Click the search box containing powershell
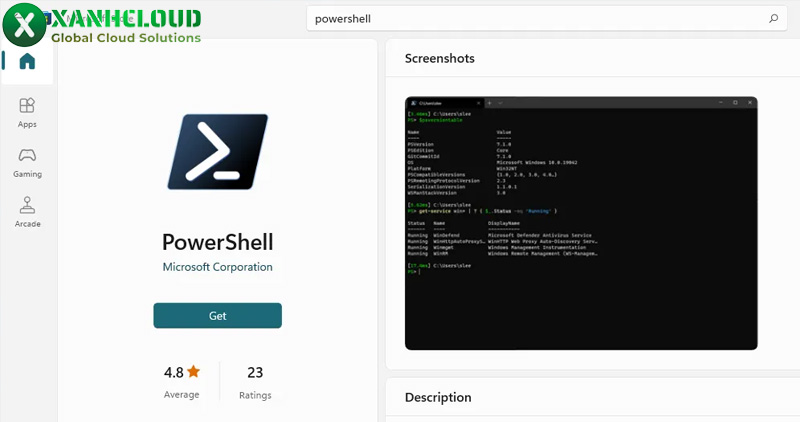The width and height of the screenshot is (800, 422). click(x=546, y=19)
